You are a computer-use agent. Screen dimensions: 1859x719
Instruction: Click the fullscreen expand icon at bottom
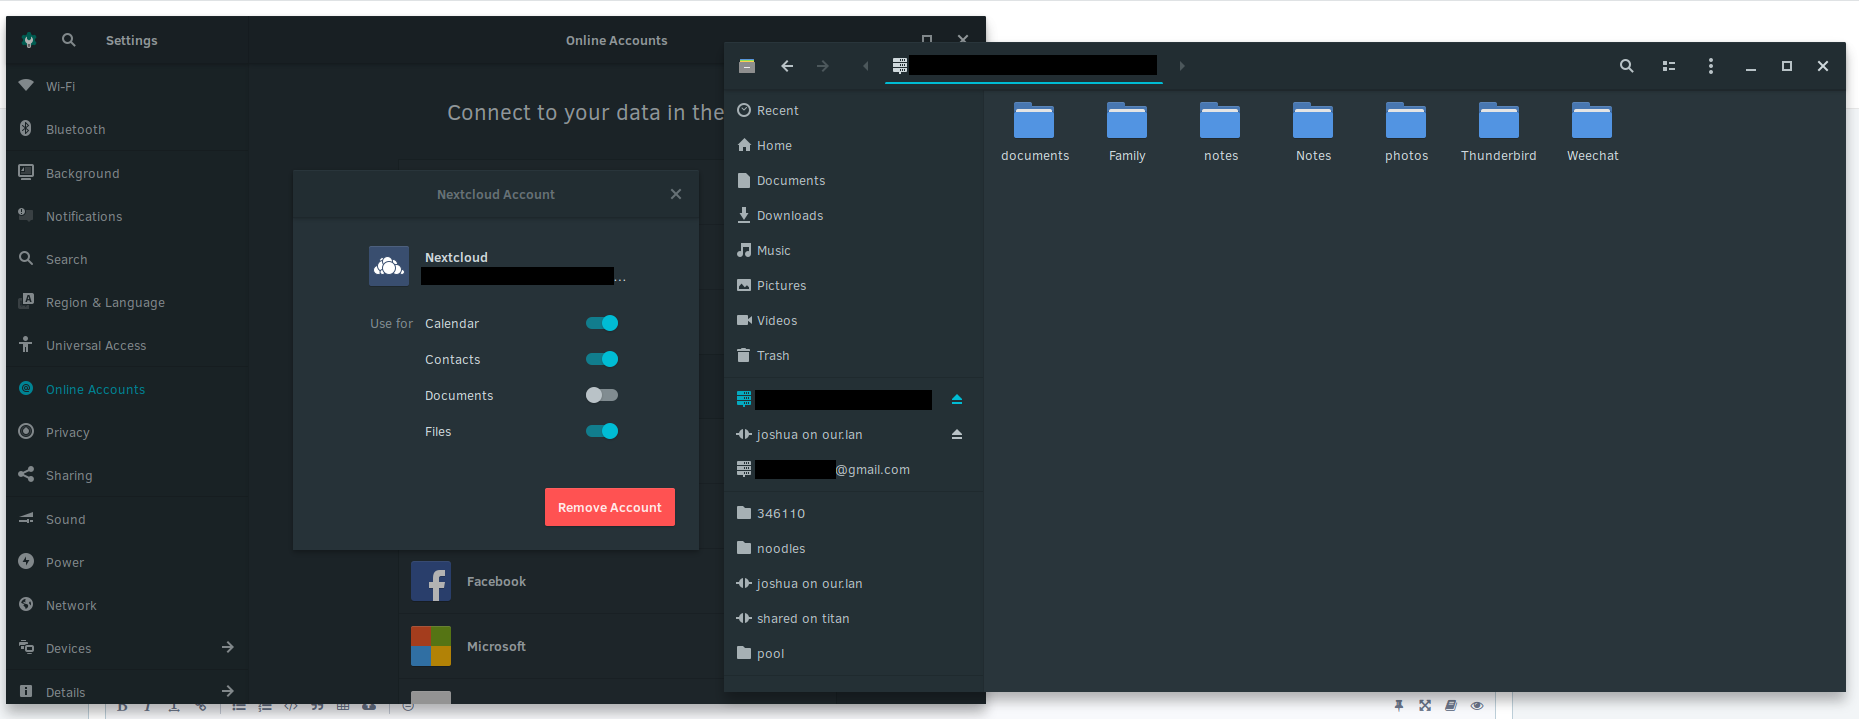click(1425, 705)
